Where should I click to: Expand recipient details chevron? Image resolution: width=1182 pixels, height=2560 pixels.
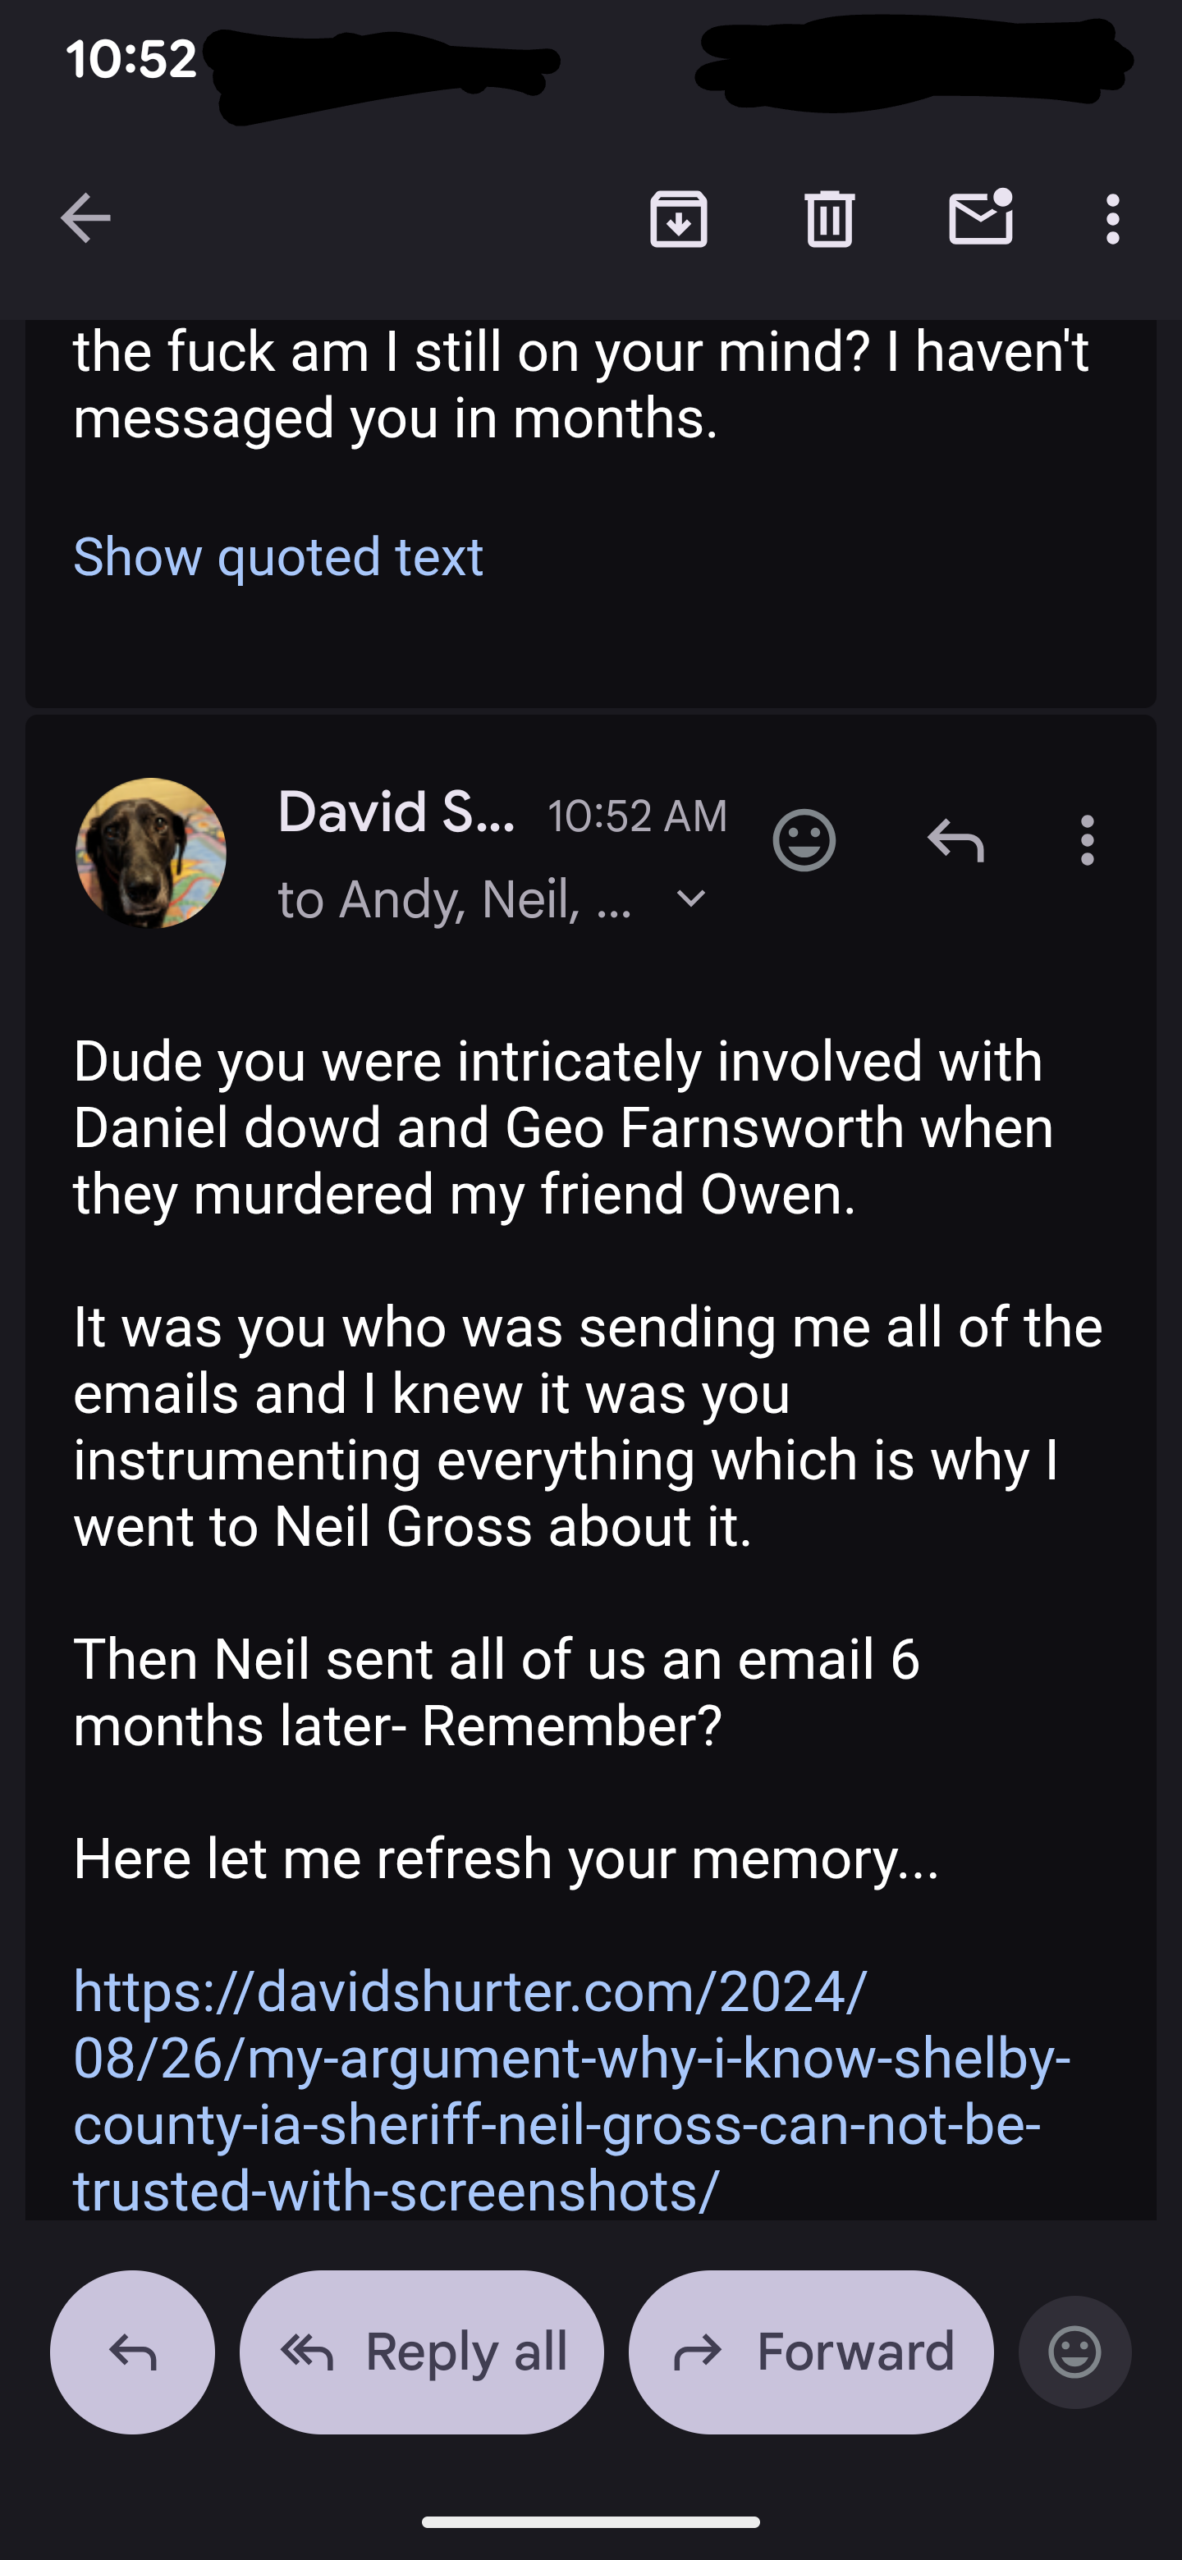tap(691, 899)
